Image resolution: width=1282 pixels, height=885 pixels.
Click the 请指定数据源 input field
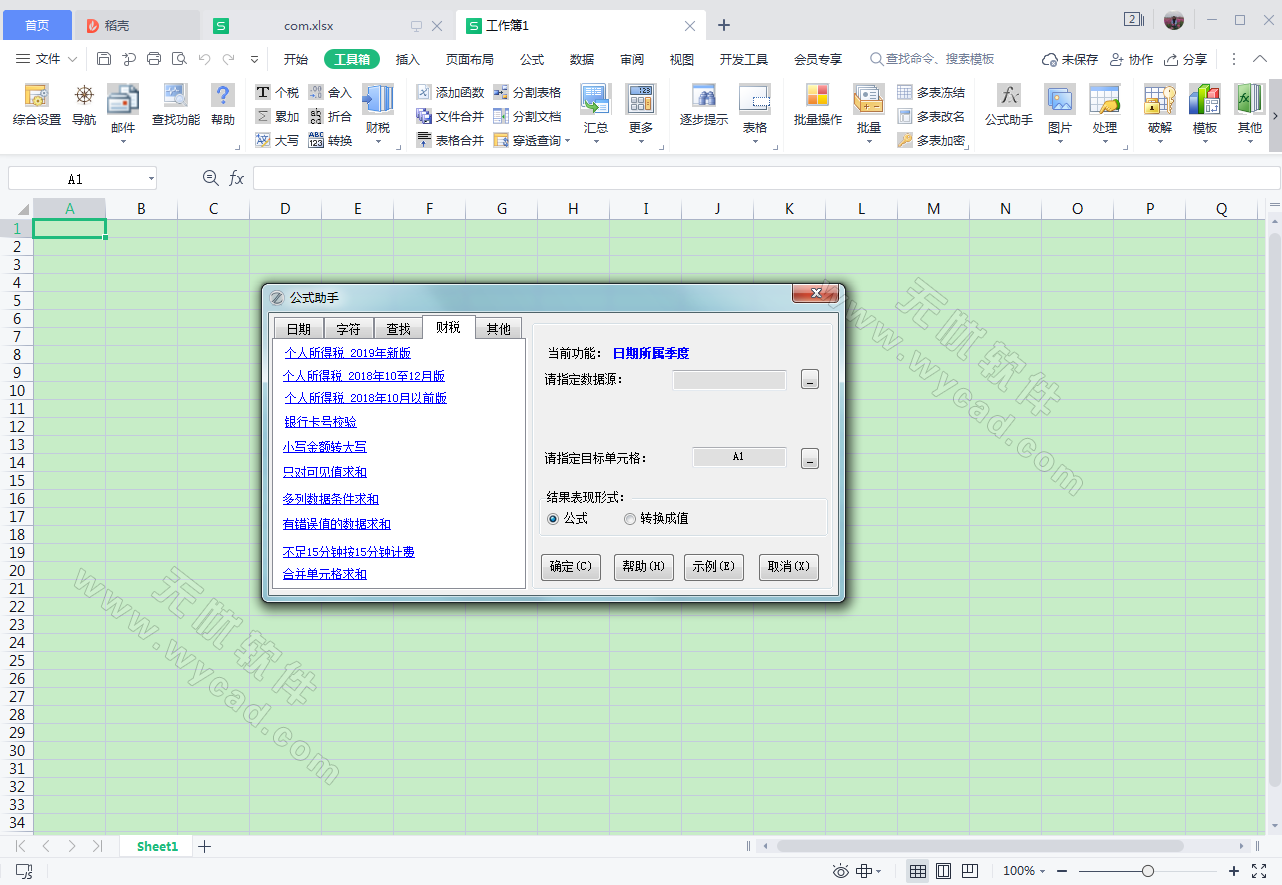point(729,379)
